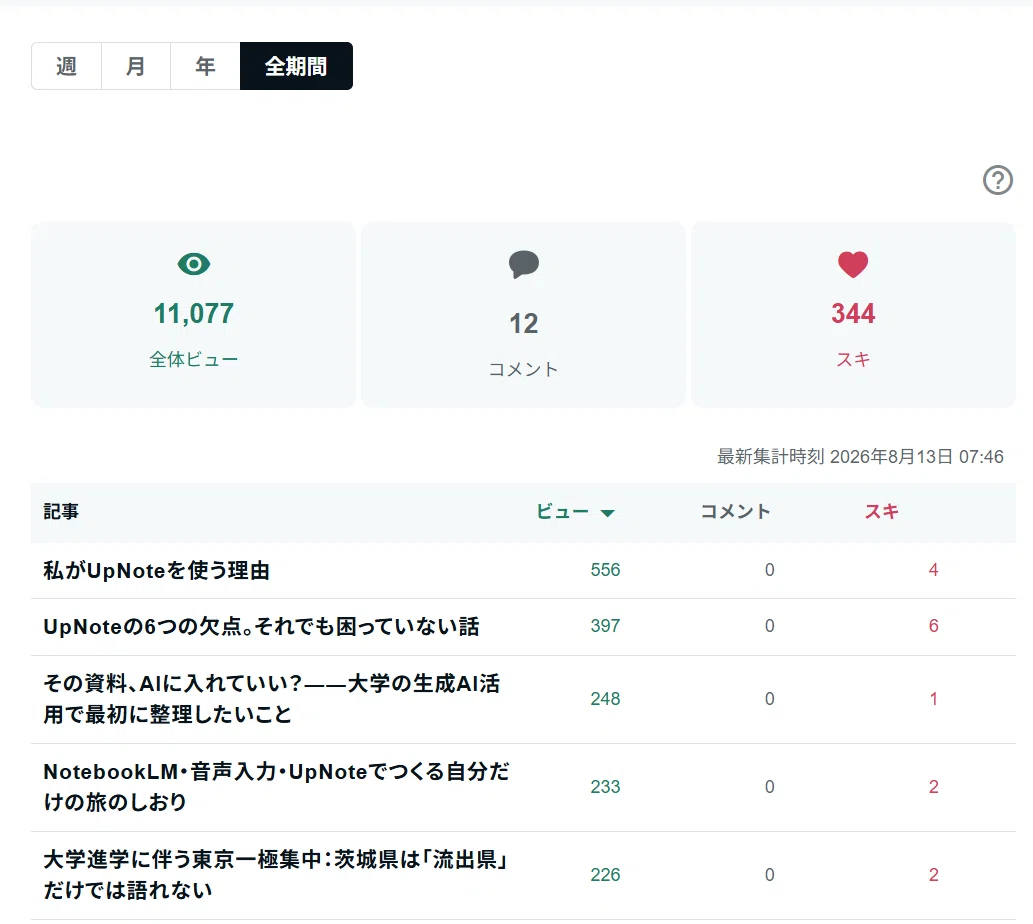Open article UpNoteの6つの欠点
Image resolution: width=1033 pixels, height=924 pixels.
[261, 626]
